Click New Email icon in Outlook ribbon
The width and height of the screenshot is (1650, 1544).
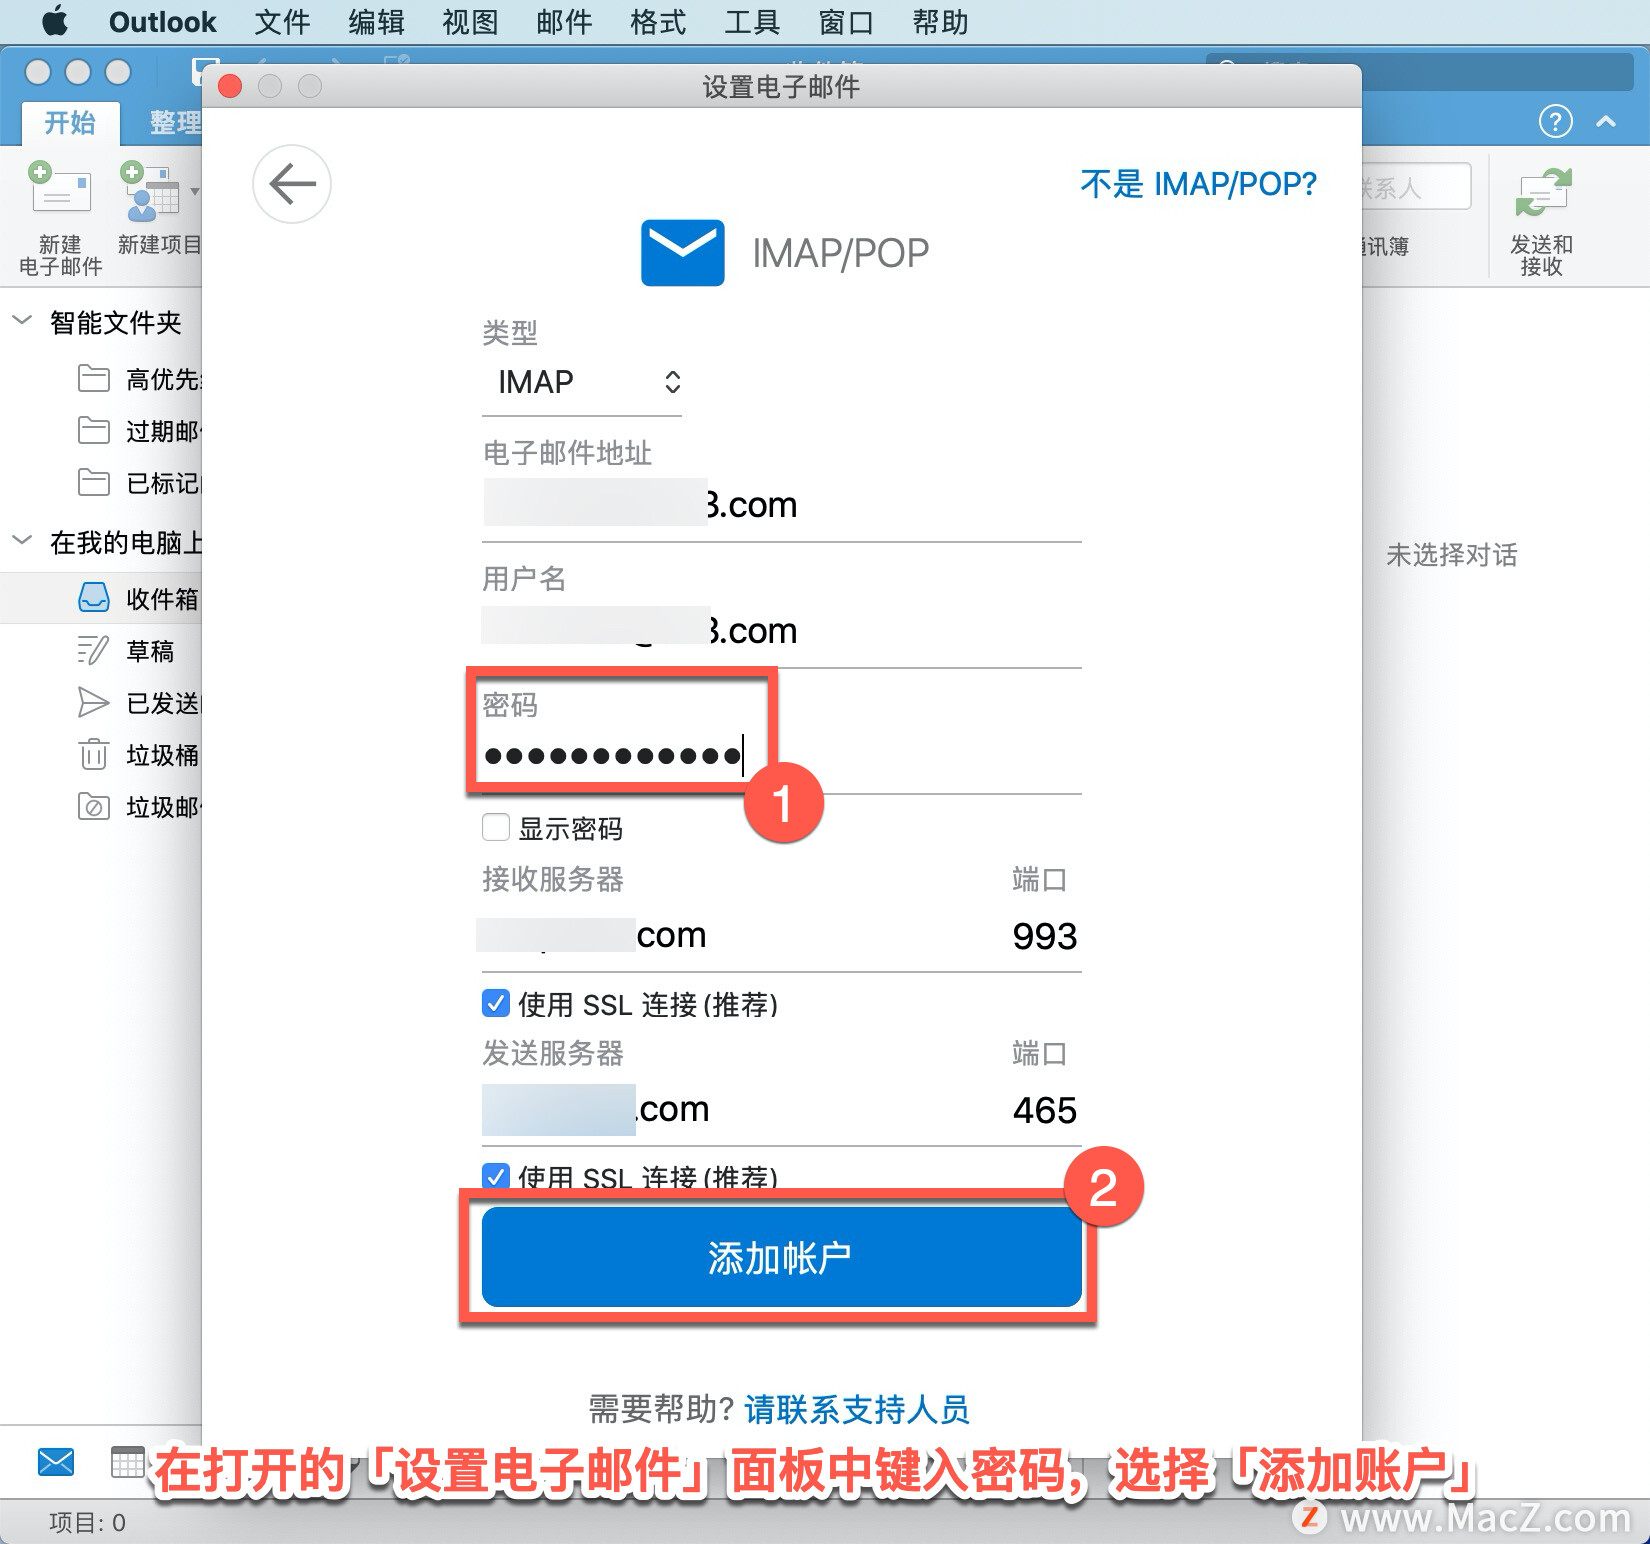point(60,190)
